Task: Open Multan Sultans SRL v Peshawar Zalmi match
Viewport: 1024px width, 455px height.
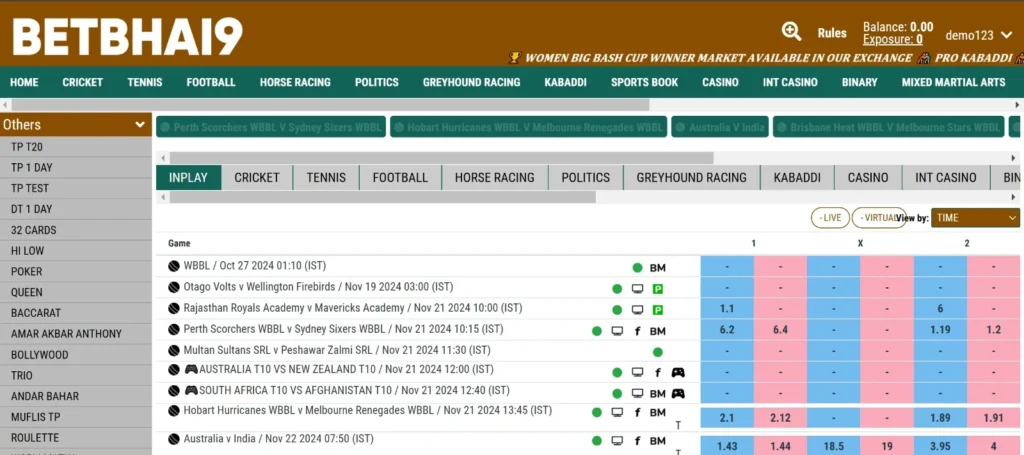Action: [x=337, y=350]
